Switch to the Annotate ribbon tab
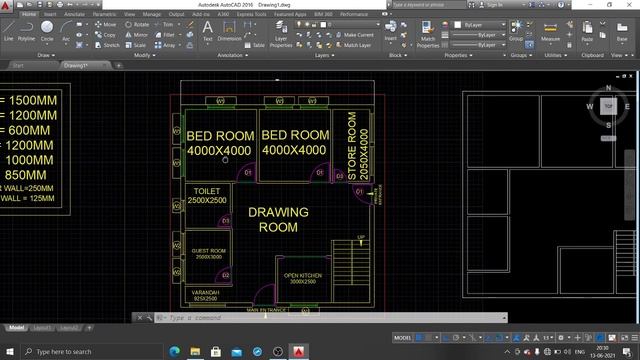 pos(74,14)
